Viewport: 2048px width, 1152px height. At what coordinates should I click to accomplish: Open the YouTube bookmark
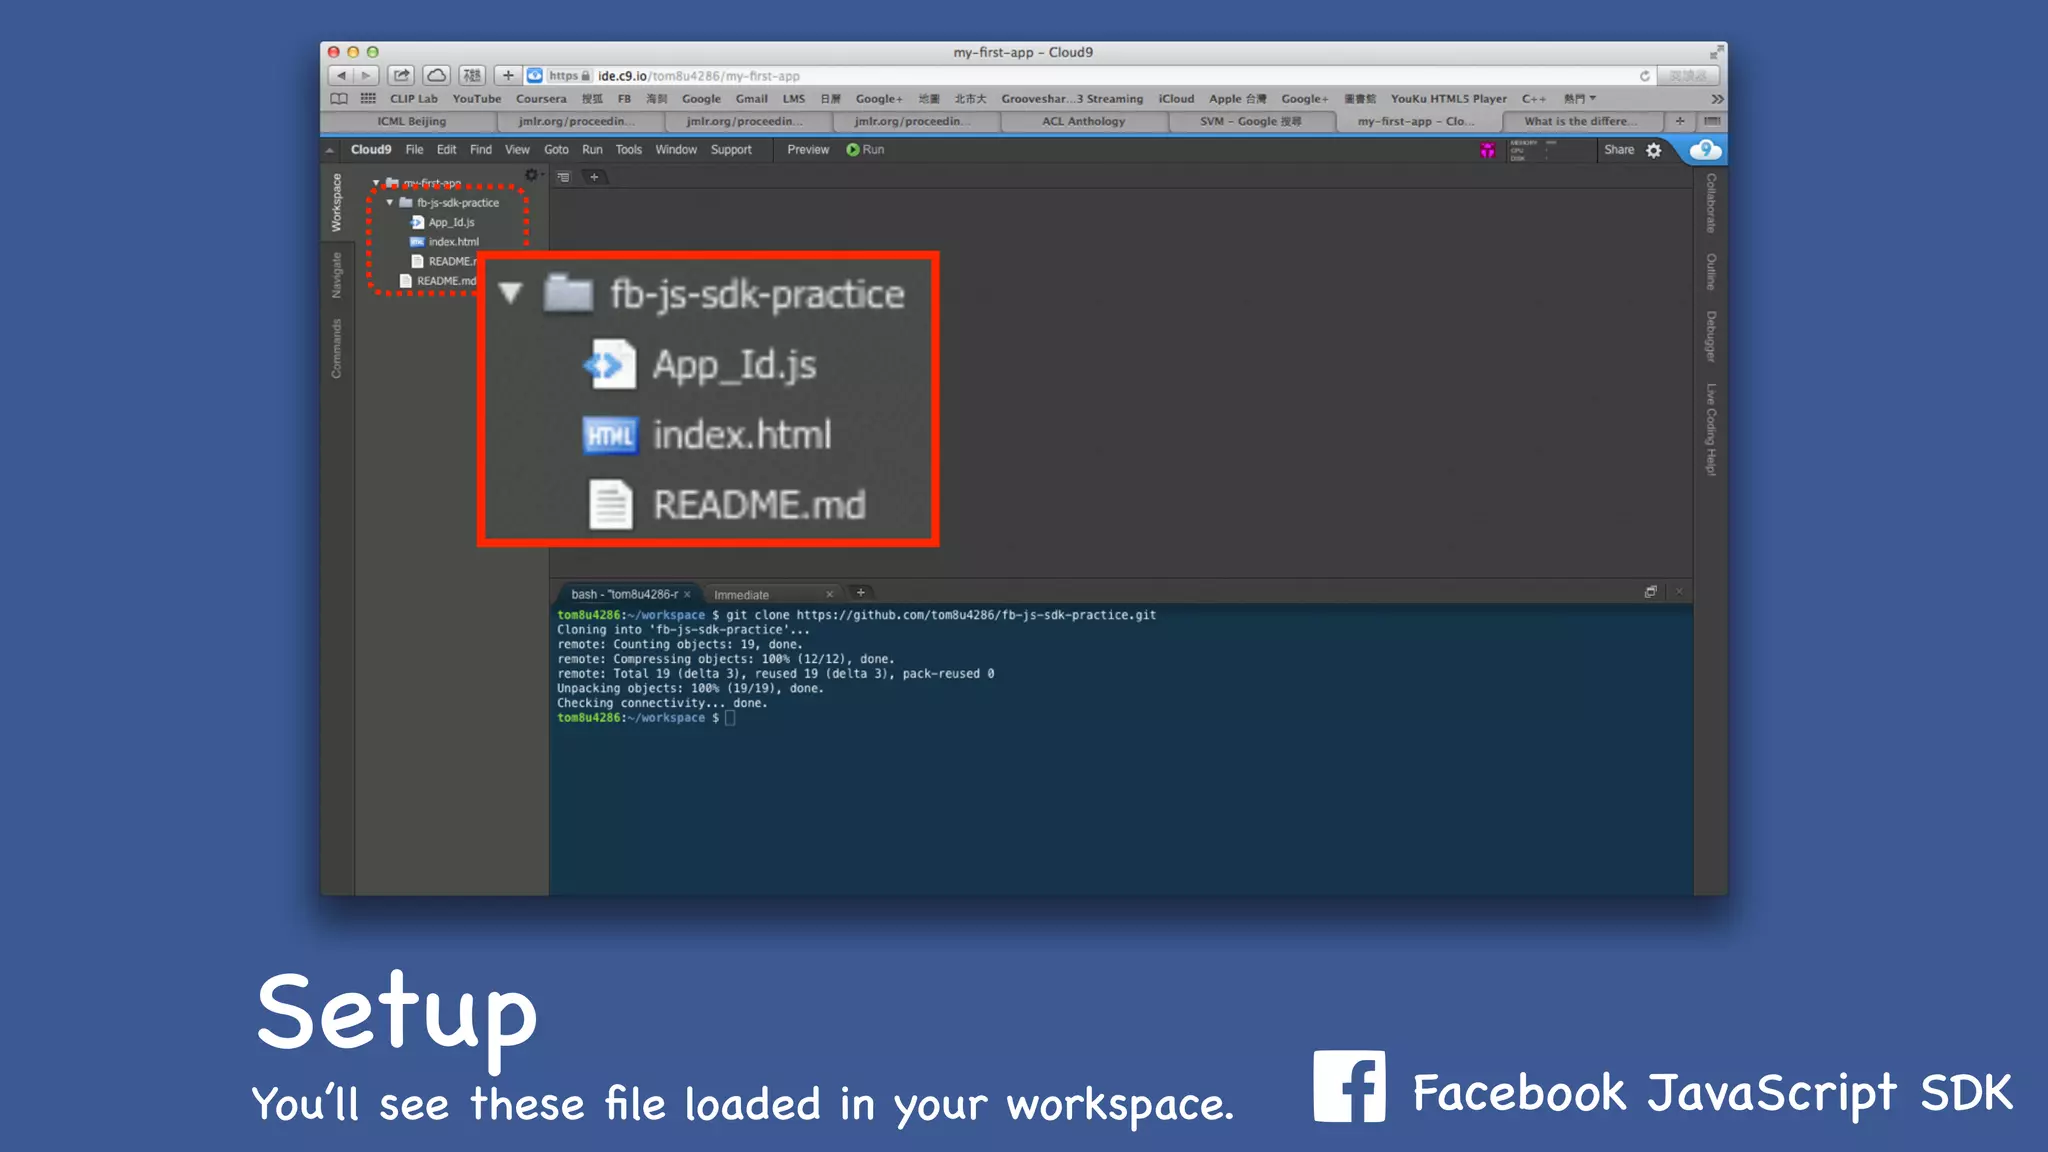477,99
